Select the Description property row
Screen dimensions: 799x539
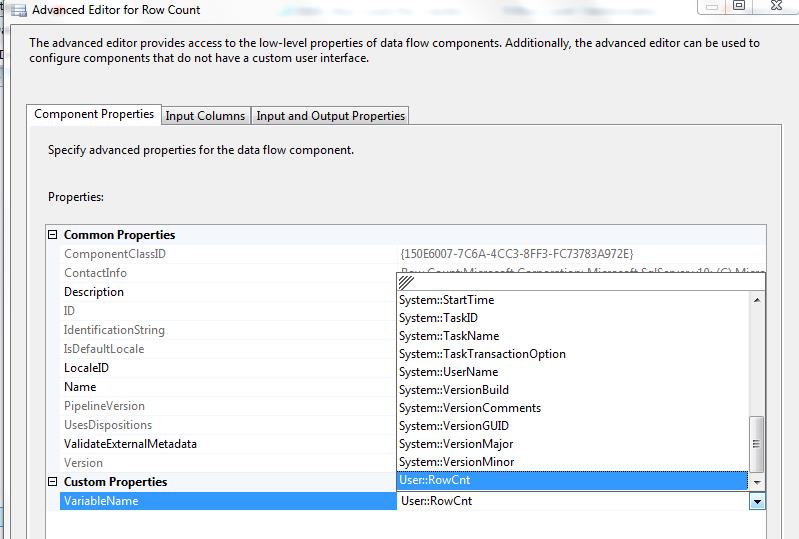tap(94, 292)
